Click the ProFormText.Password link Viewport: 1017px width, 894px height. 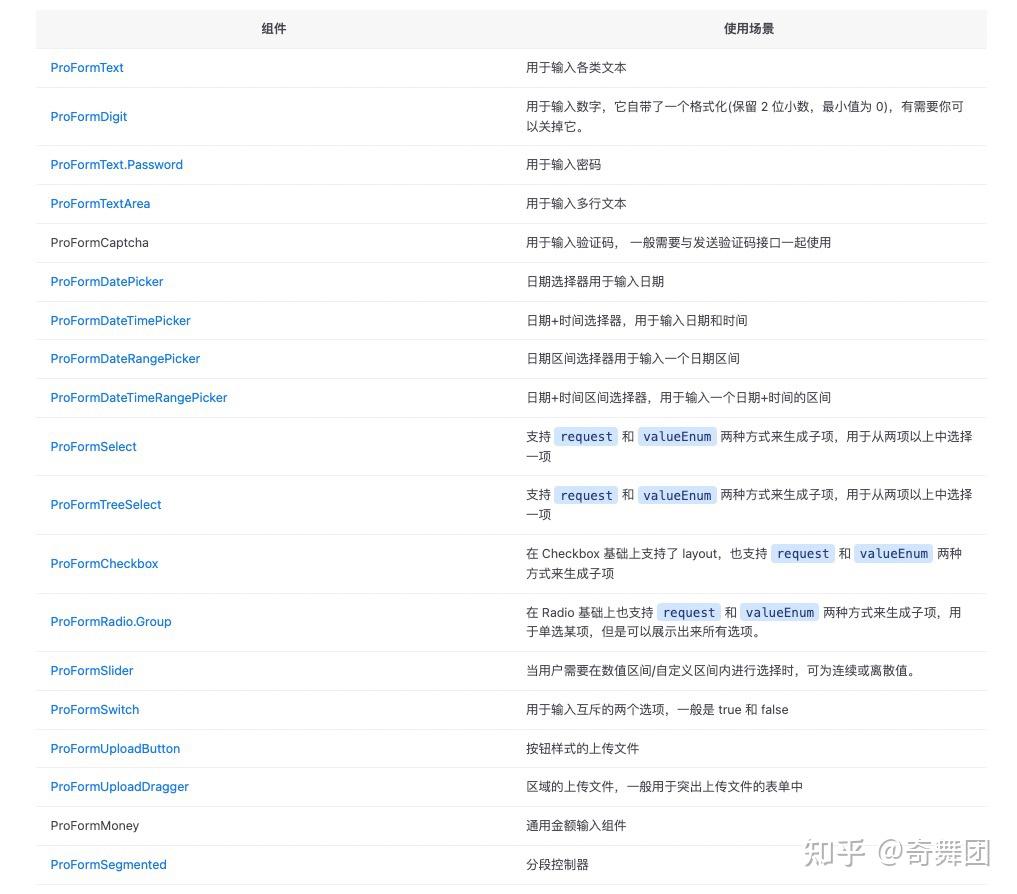(x=116, y=164)
